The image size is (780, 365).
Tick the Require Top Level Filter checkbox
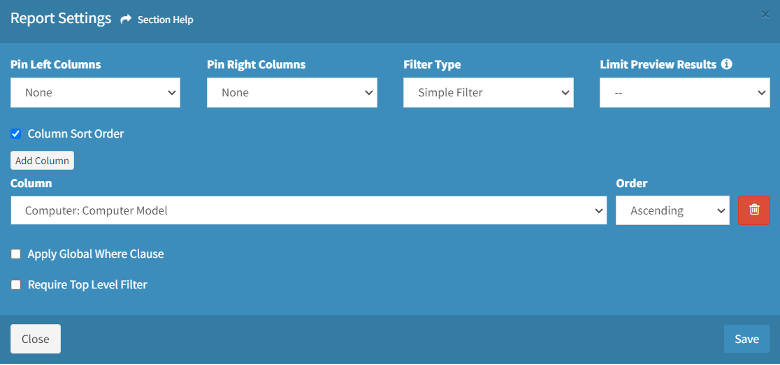pyautogui.click(x=16, y=285)
